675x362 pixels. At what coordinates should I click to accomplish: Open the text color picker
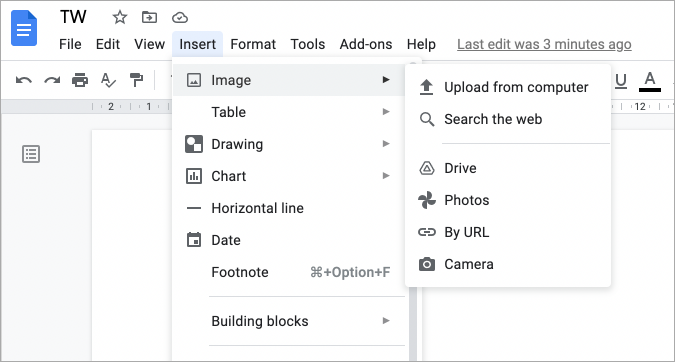tap(650, 81)
